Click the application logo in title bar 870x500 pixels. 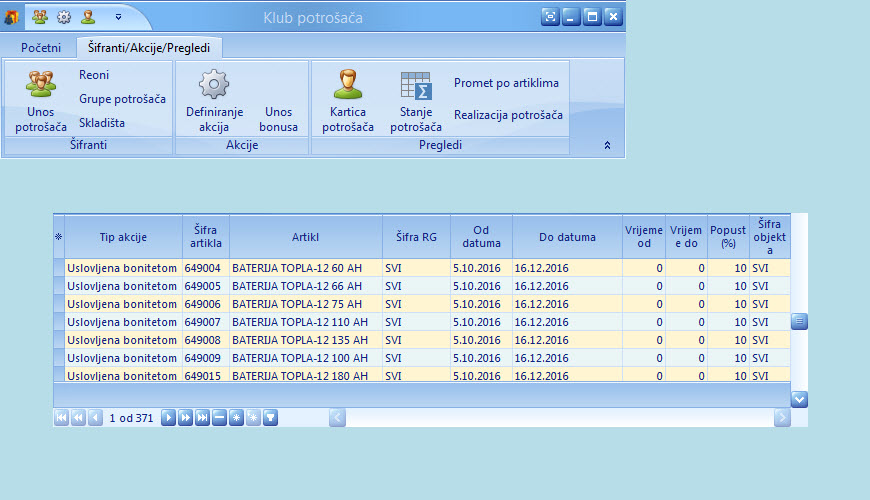[11, 17]
